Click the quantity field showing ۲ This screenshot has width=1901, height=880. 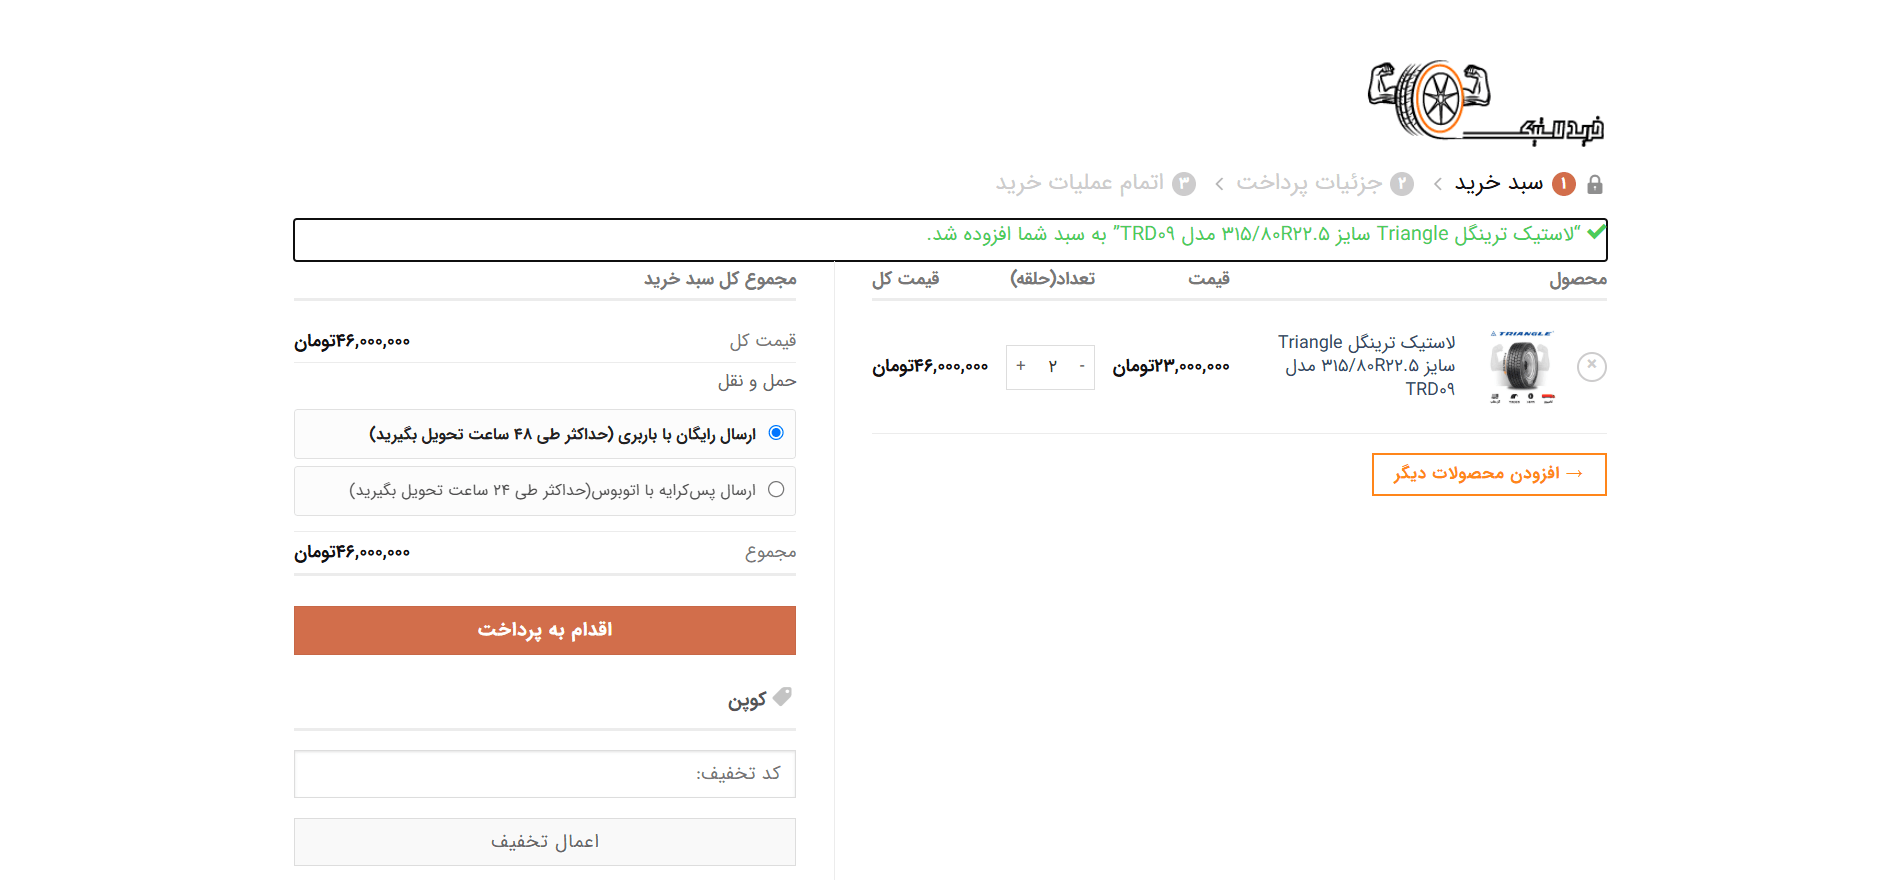coord(1052,367)
